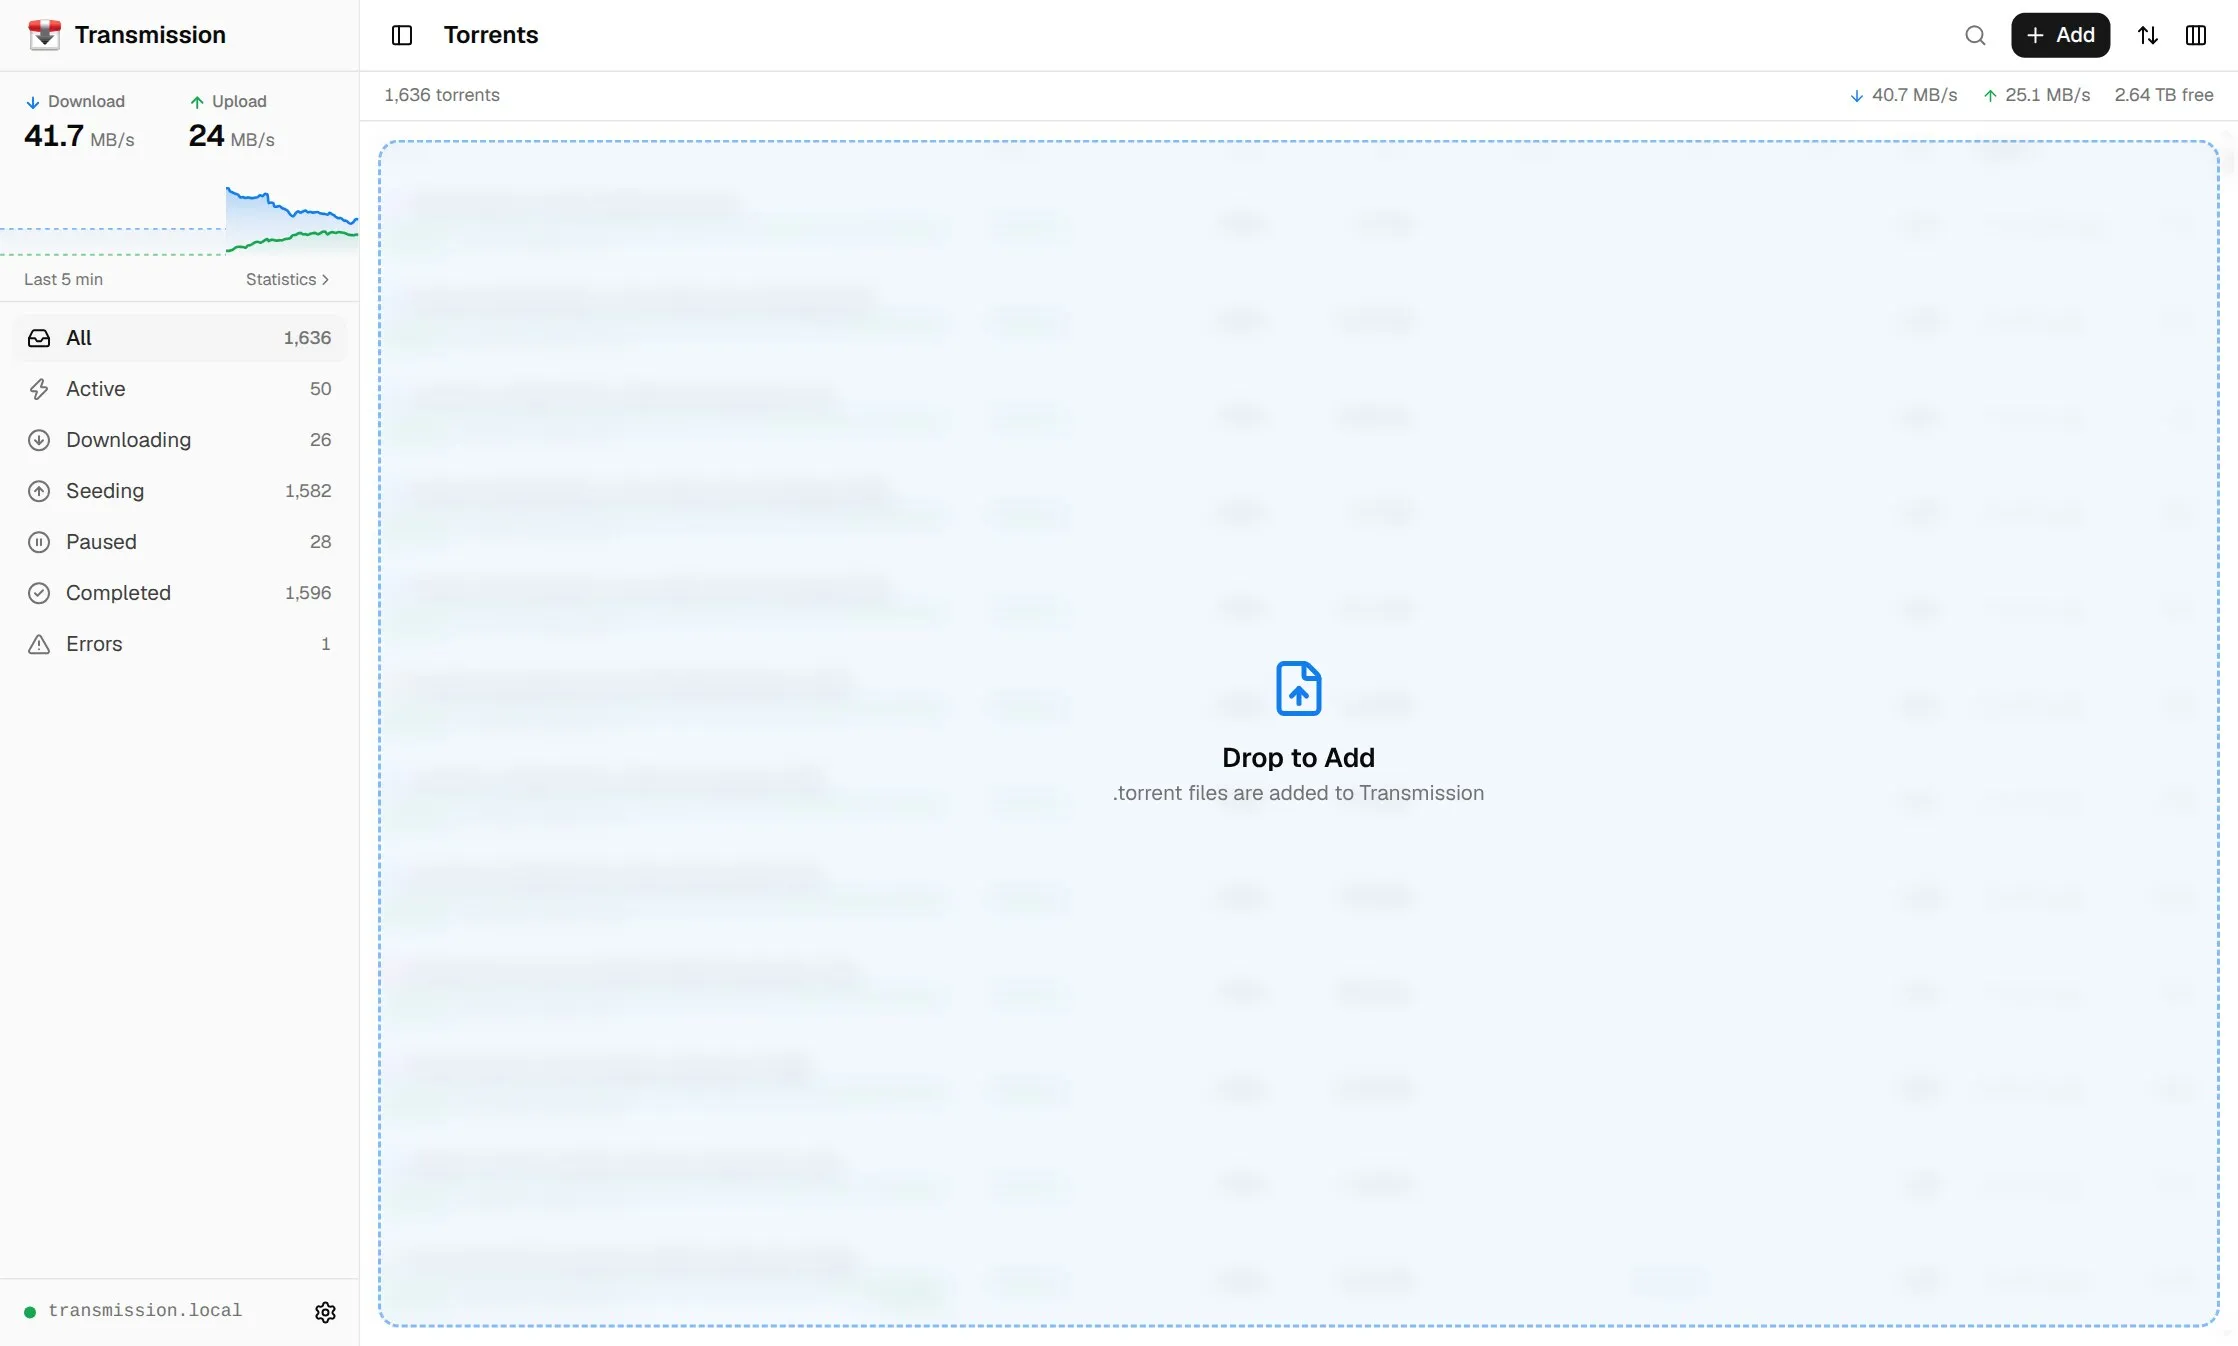The image size is (2238, 1346).
Task: Open the columns layout icon
Action: [x=2196, y=35]
